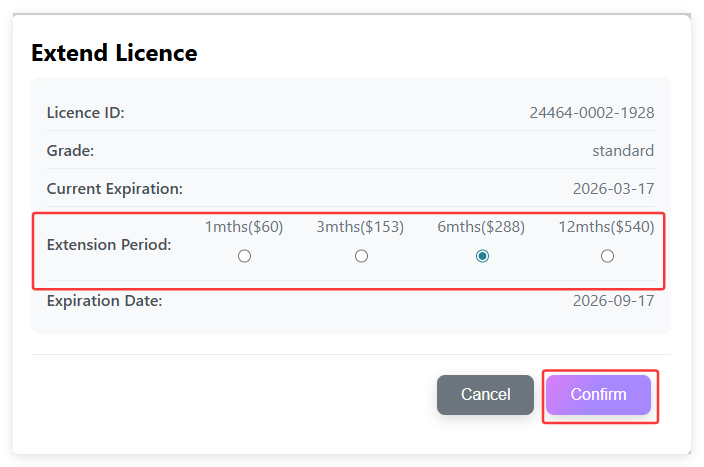Click the Licence ID field label
Screen dimensions: 704x467
pos(85,113)
